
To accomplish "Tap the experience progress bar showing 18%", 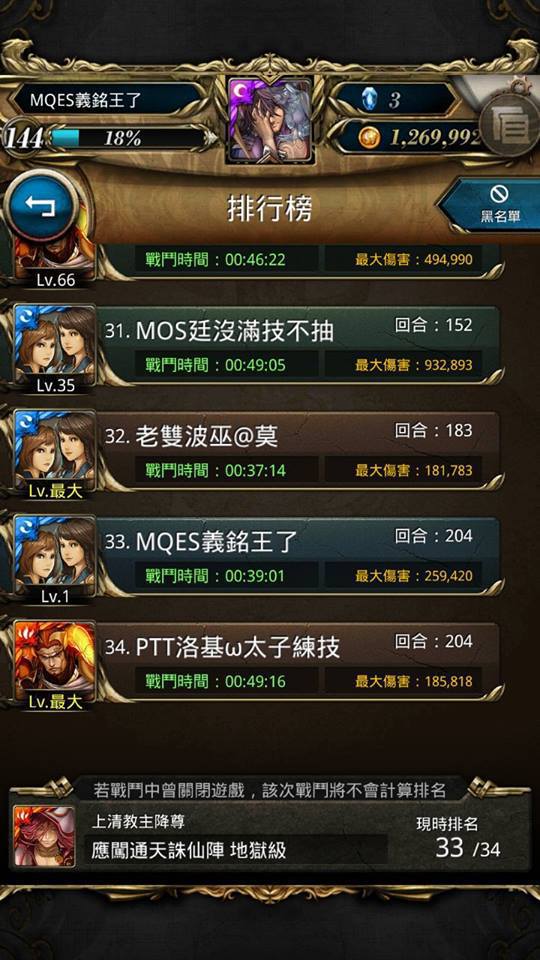I will click(x=127, y=138).
